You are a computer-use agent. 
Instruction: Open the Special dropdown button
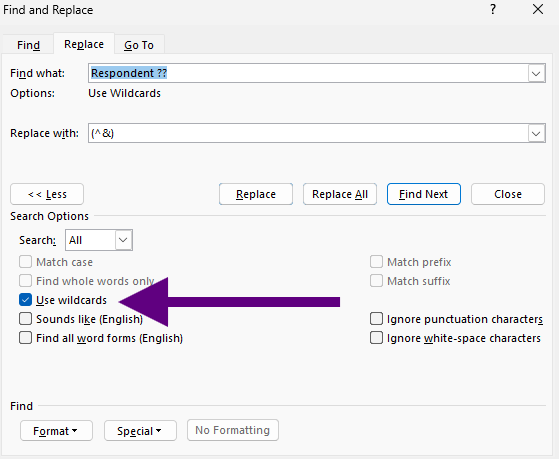140,430
